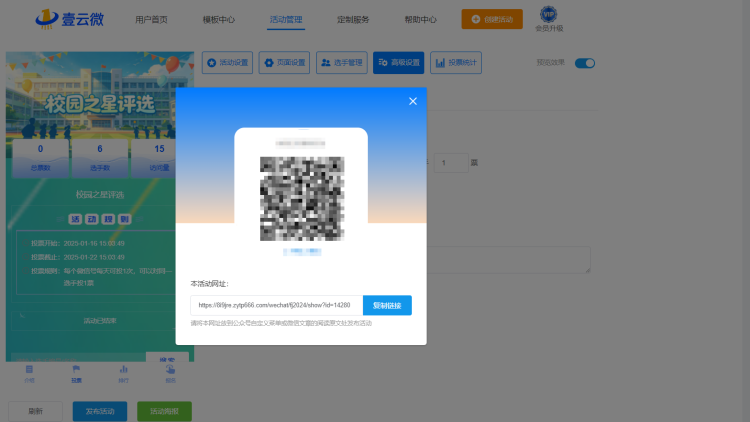Viewport: 750px width, 422px height.
Task: Open the 页面设置 tab
Action: click(x=284, y=63)
